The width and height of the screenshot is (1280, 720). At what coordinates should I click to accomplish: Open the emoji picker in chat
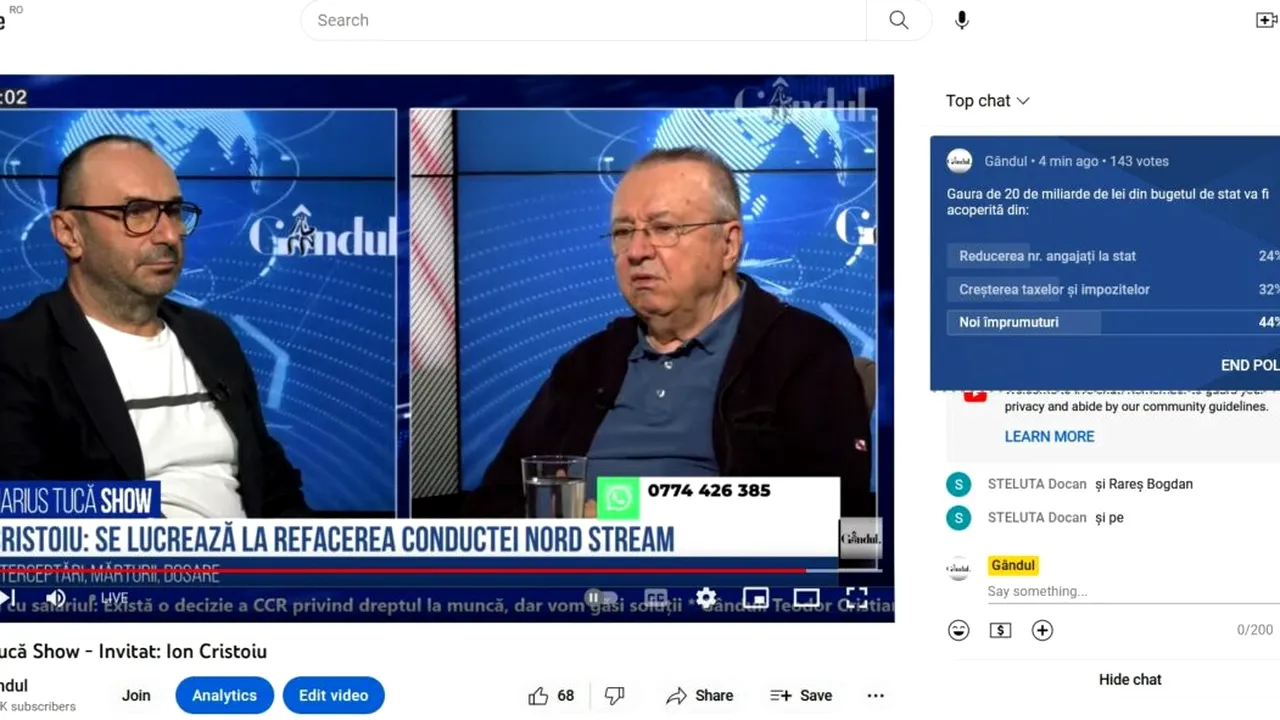pos(958,630)
